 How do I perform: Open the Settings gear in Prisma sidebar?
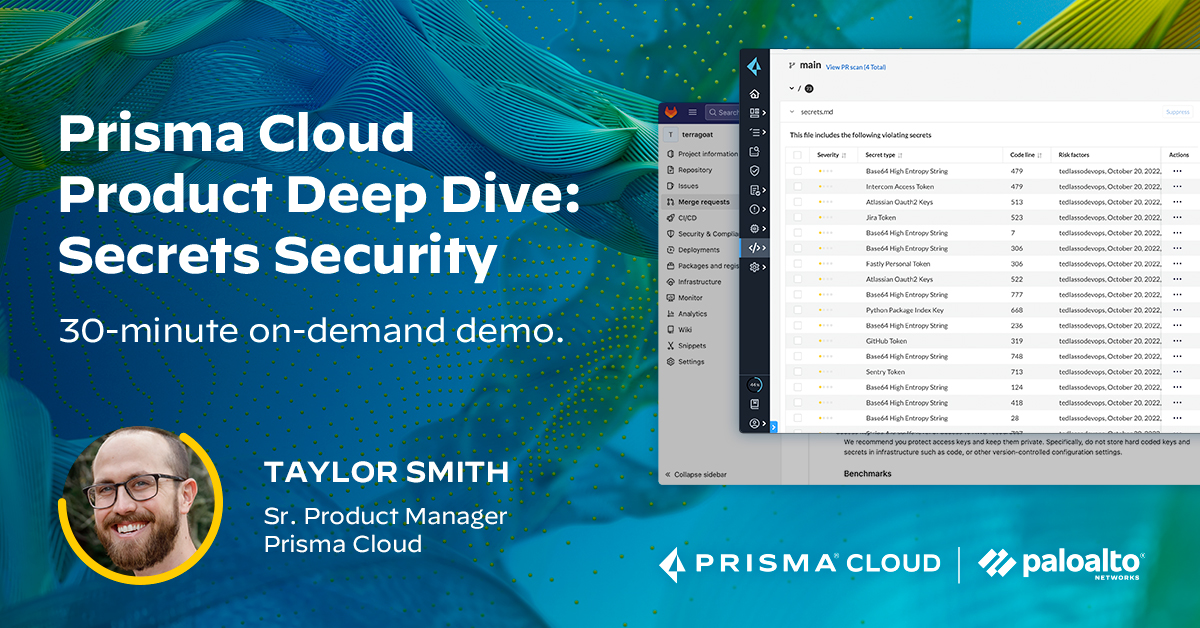tap(754, 267)
